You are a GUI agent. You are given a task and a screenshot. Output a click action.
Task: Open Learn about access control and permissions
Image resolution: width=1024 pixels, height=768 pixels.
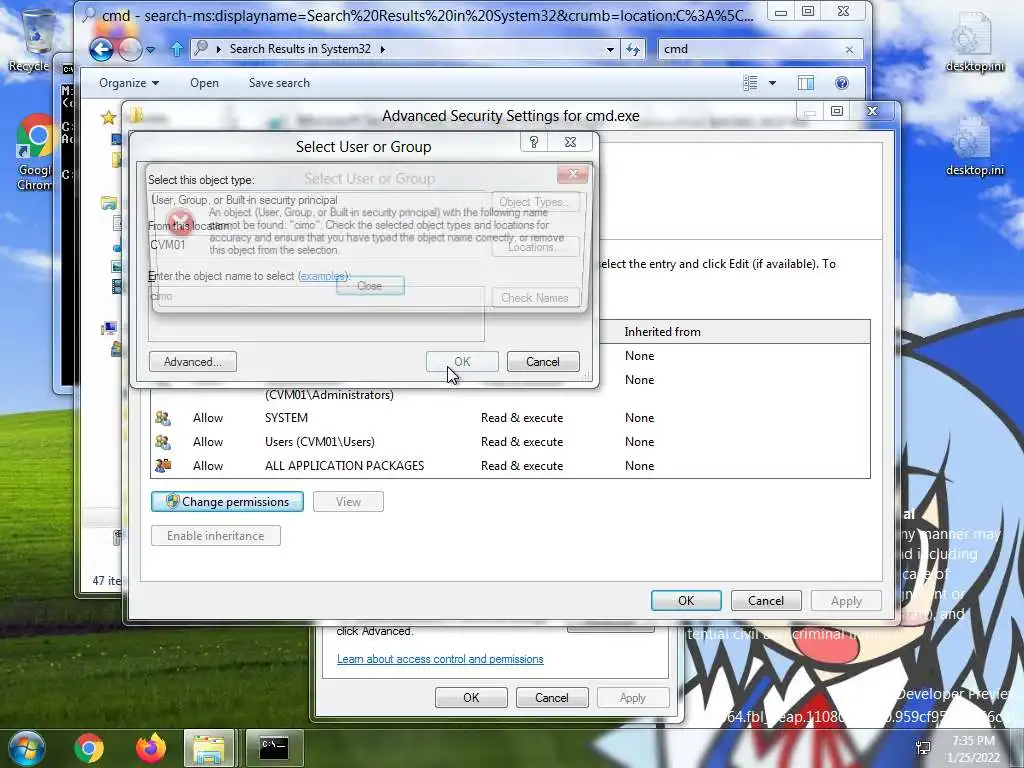(x=440, y=659)
